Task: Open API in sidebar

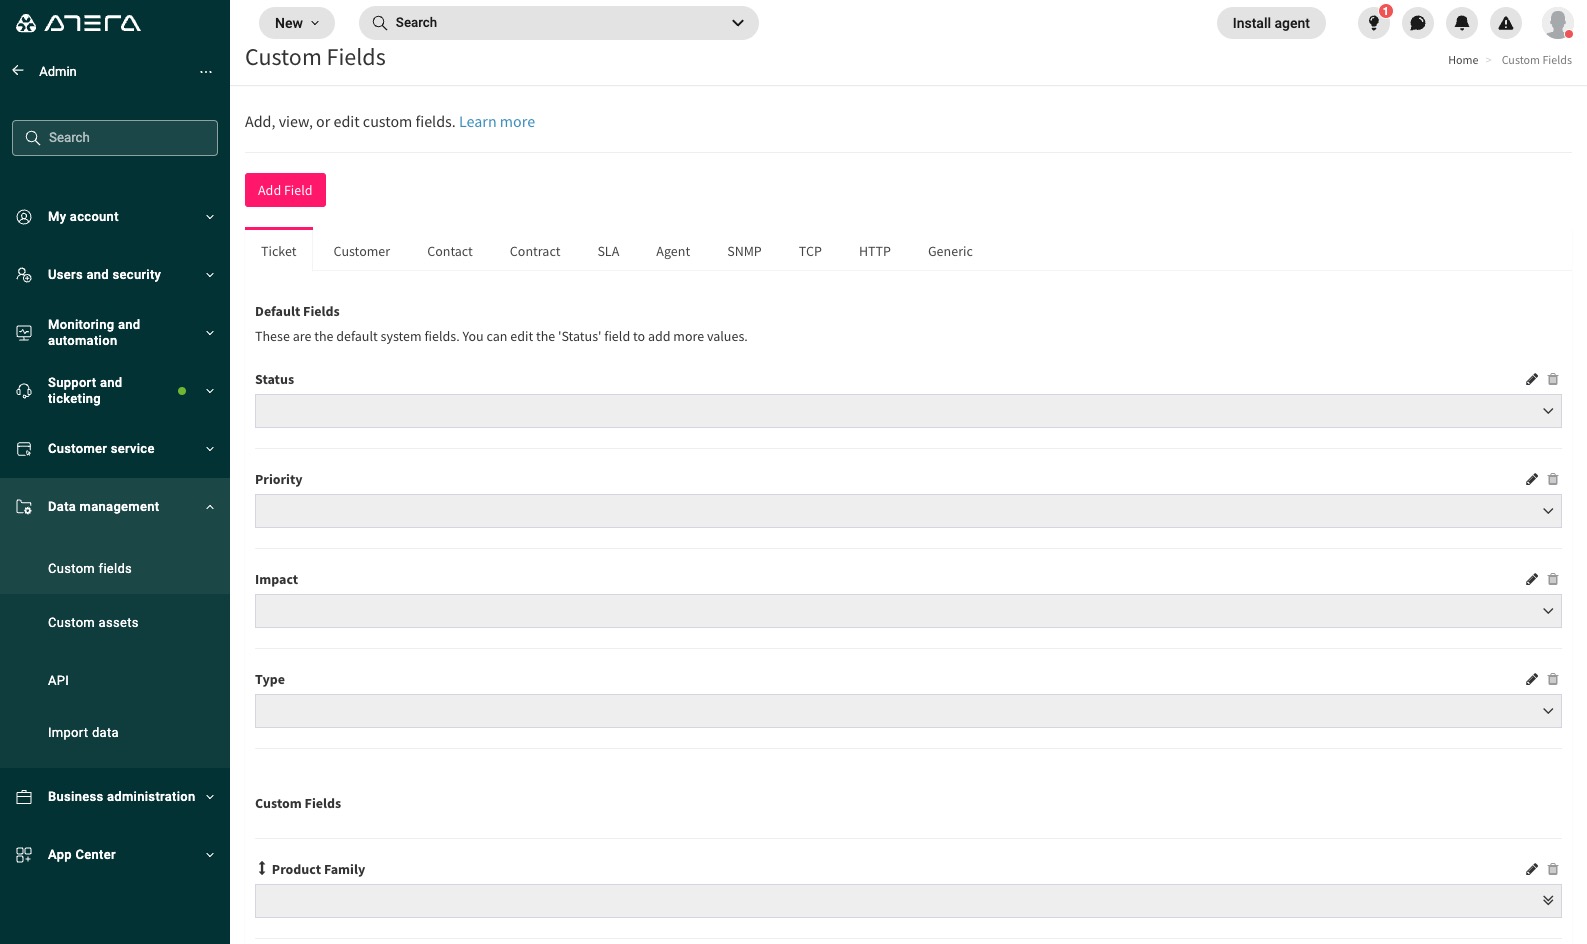Action: tap(58, 680)
